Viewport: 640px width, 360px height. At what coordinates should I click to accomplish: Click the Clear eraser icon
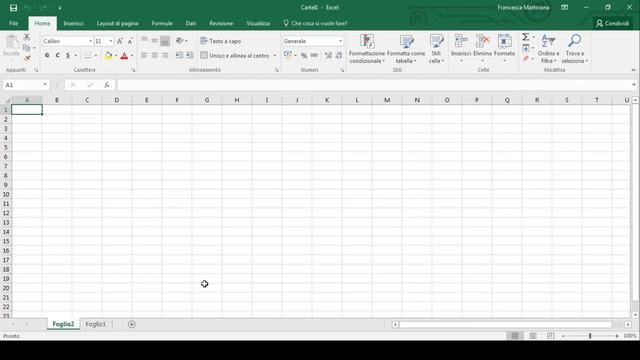click(526, 59)
